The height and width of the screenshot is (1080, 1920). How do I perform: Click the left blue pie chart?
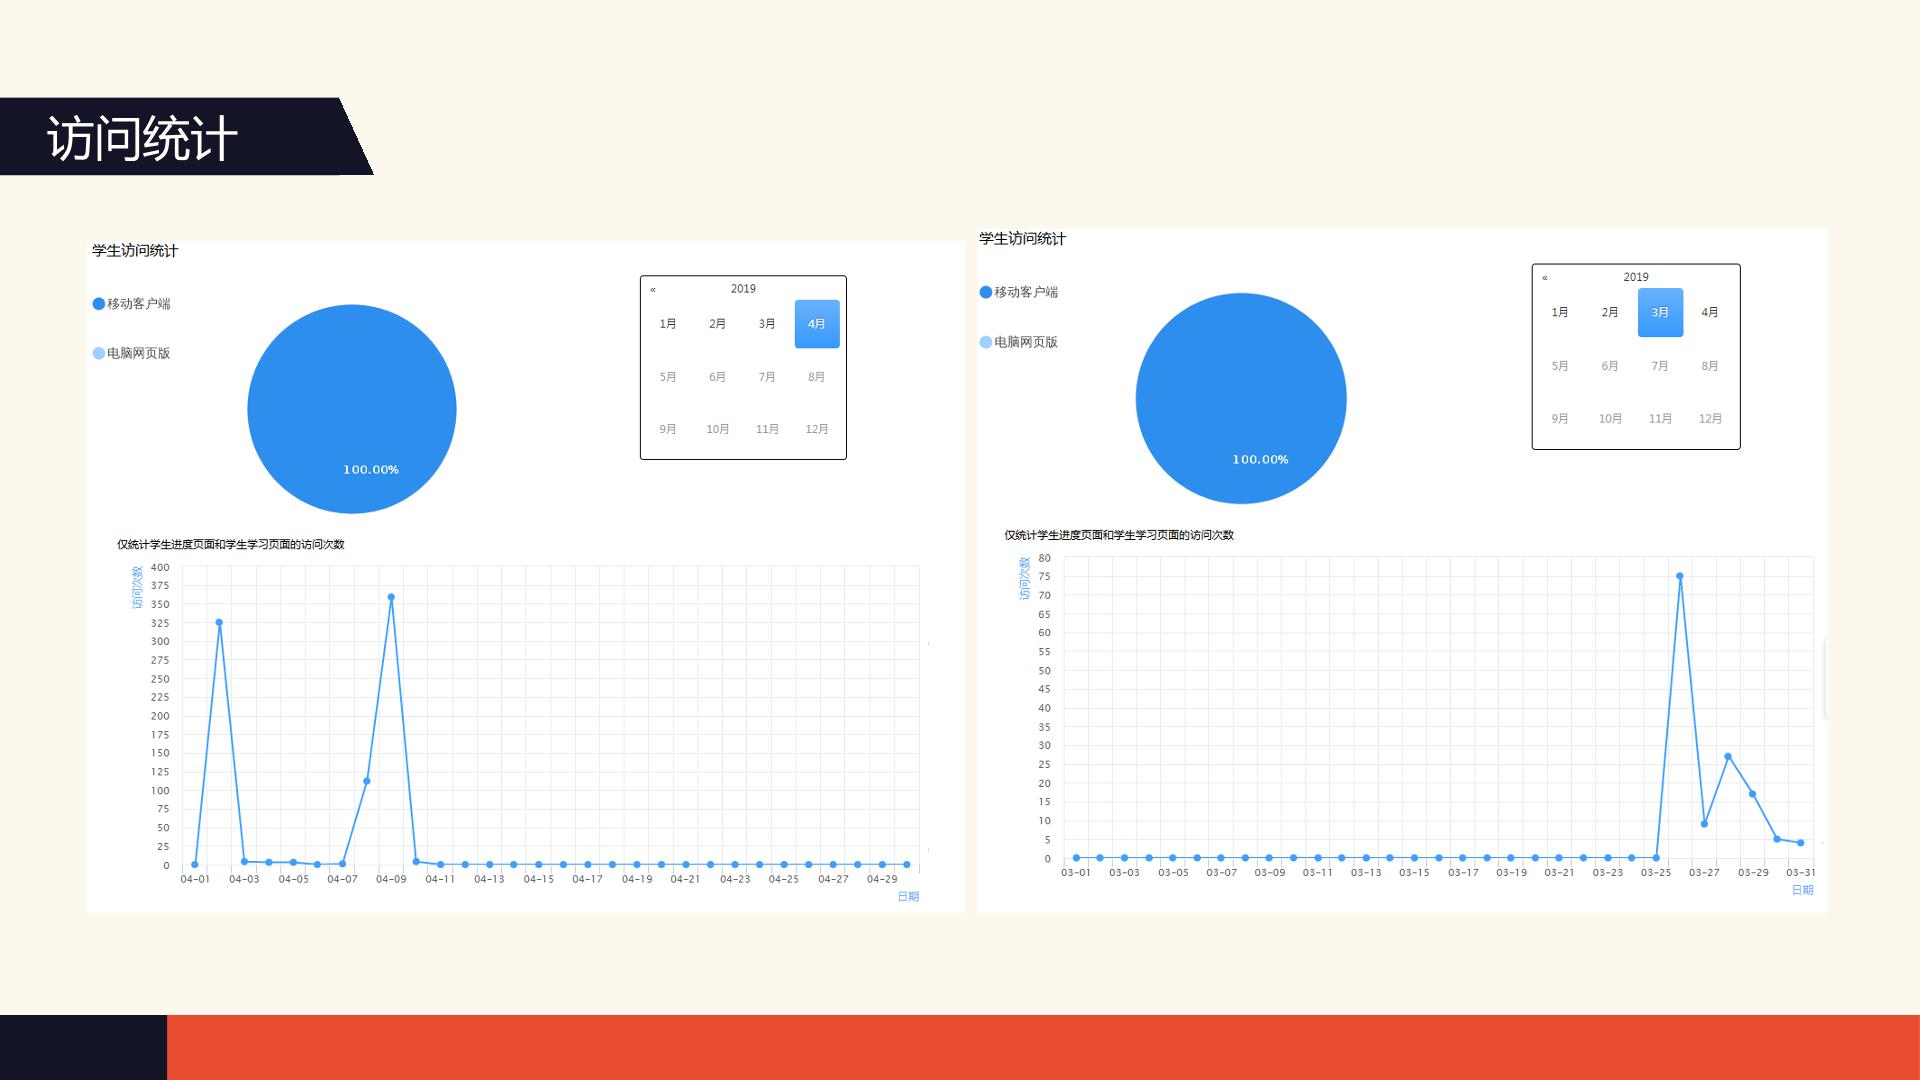(x=352, y=409)
